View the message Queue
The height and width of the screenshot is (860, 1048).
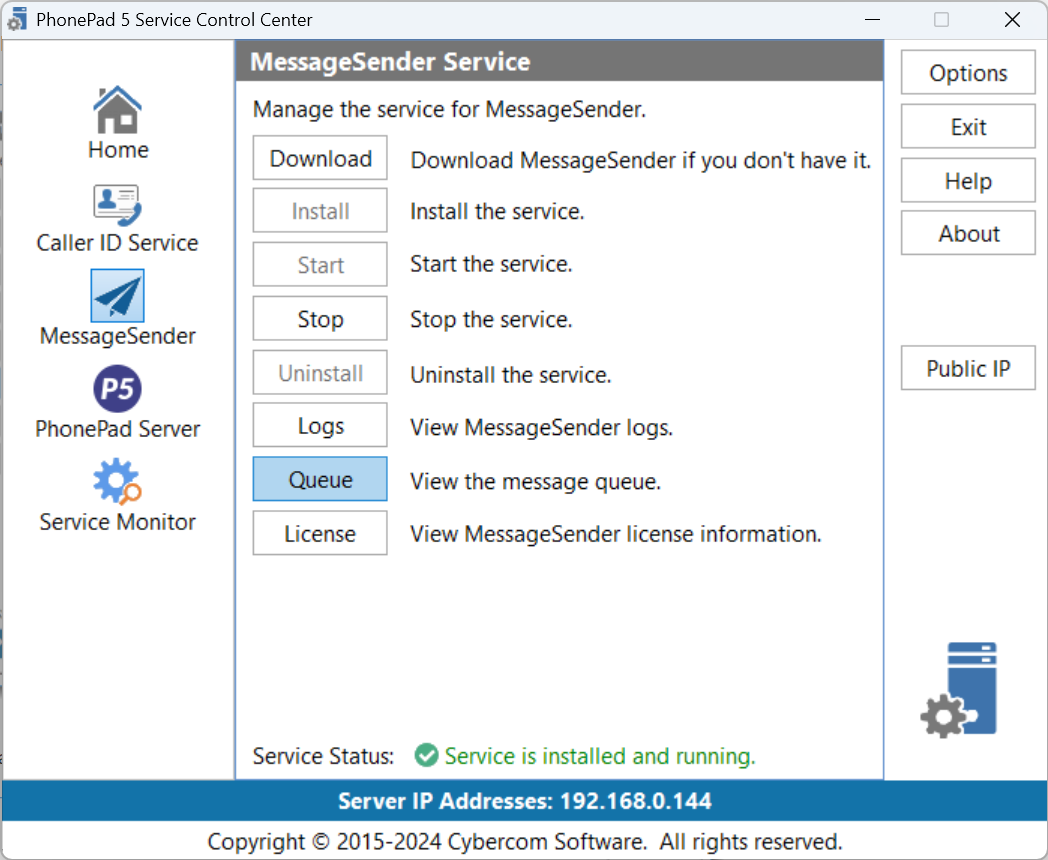(320, 479)
